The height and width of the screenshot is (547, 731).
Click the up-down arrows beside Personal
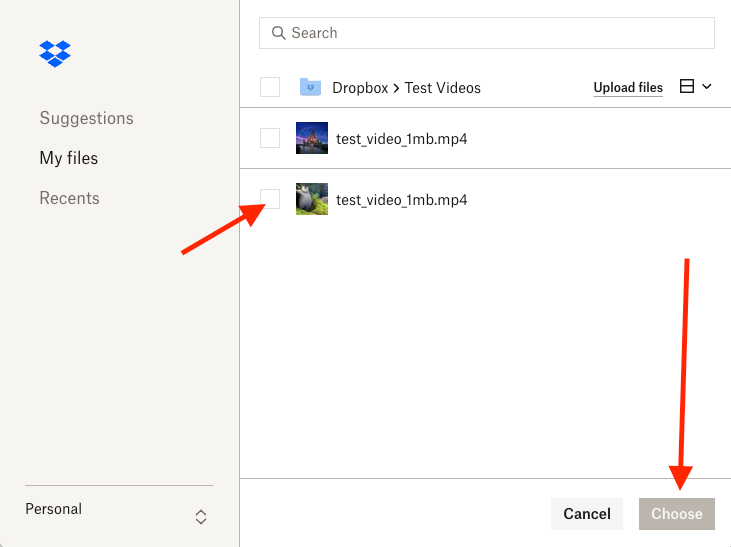point(201,517)
